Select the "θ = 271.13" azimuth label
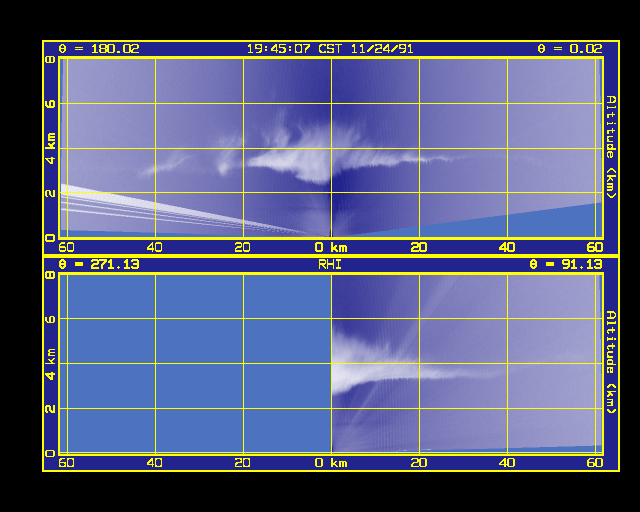 click(x=99, y=265)
